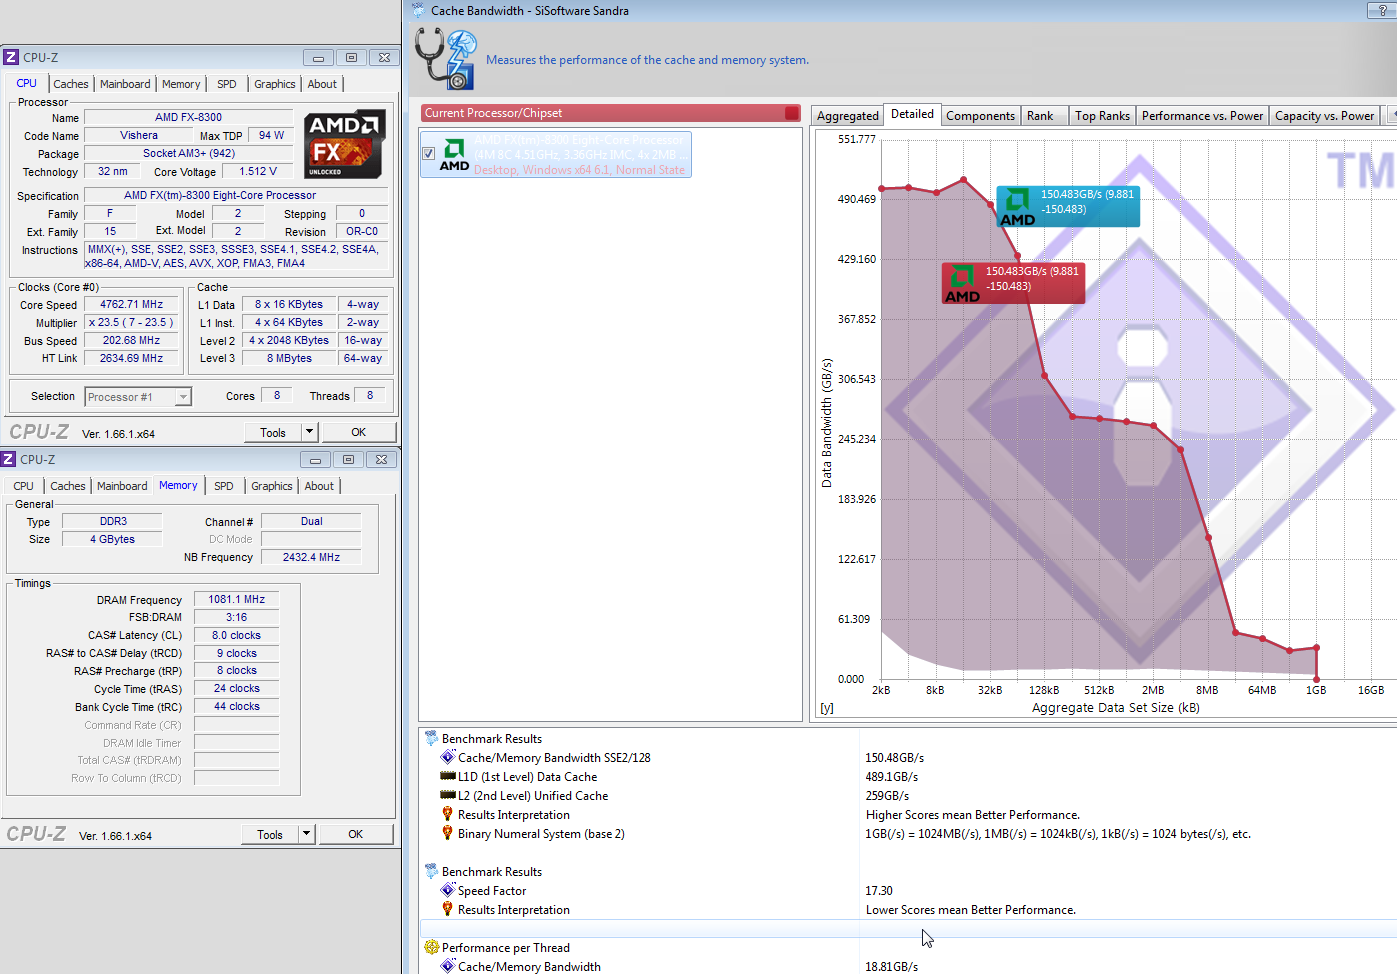Image resolution: width=1397 pixels, height=974 pixels.
Task: Click the Cache/Memory Bandwidth SSE2/128 diamond icon
Action: tap(448, 758)
